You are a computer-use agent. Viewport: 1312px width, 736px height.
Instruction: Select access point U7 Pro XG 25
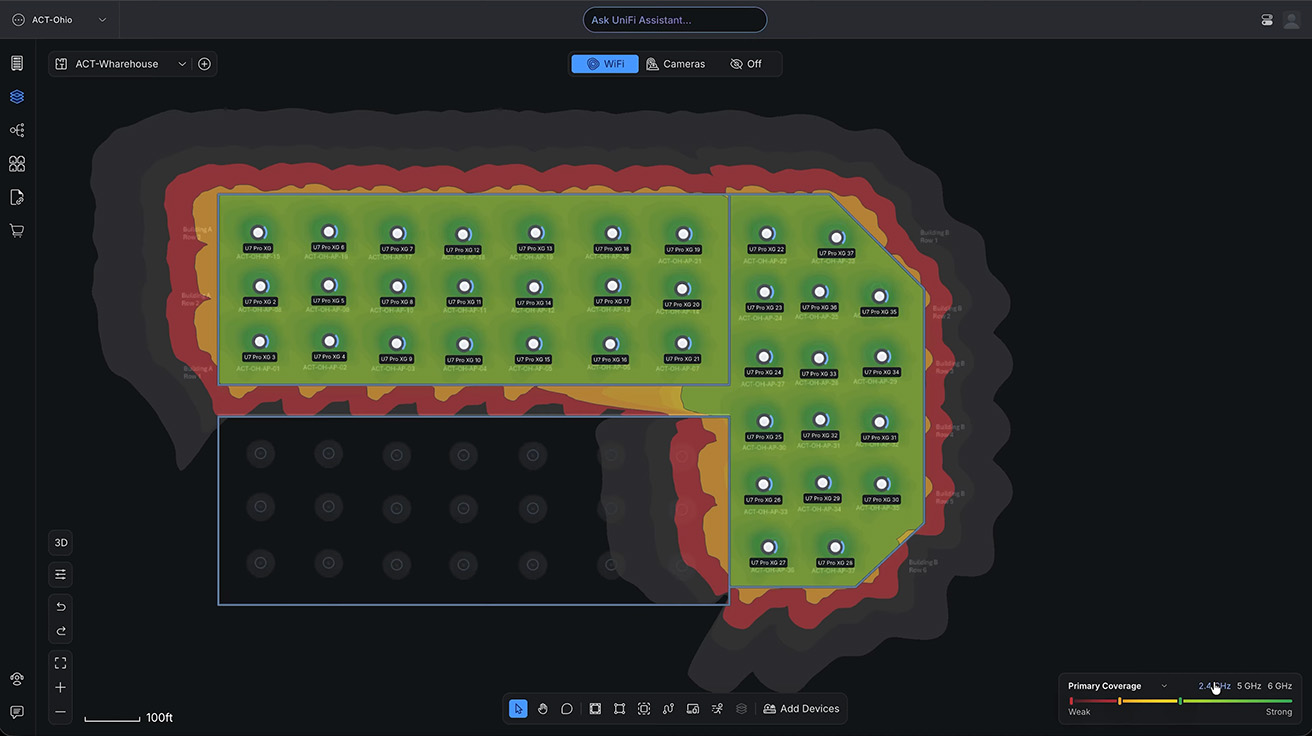click(764, 422)
